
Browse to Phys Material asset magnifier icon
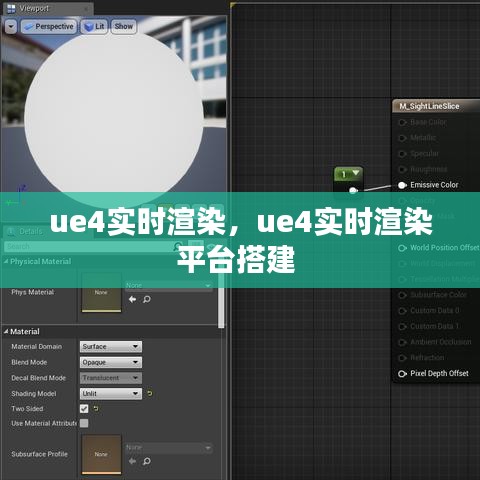pos(147,299)
